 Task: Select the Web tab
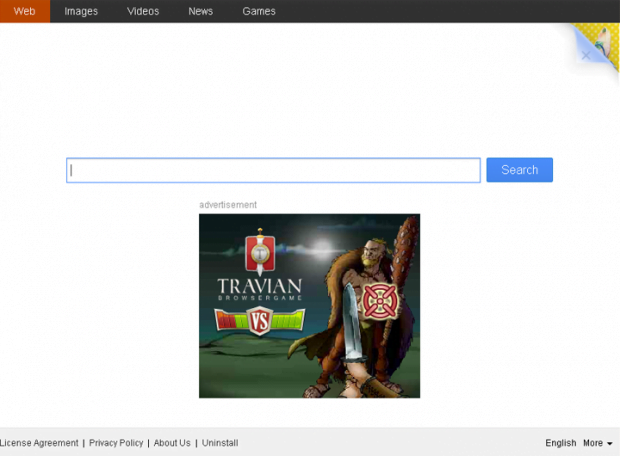pyautogui.click(x=25, y=11)
